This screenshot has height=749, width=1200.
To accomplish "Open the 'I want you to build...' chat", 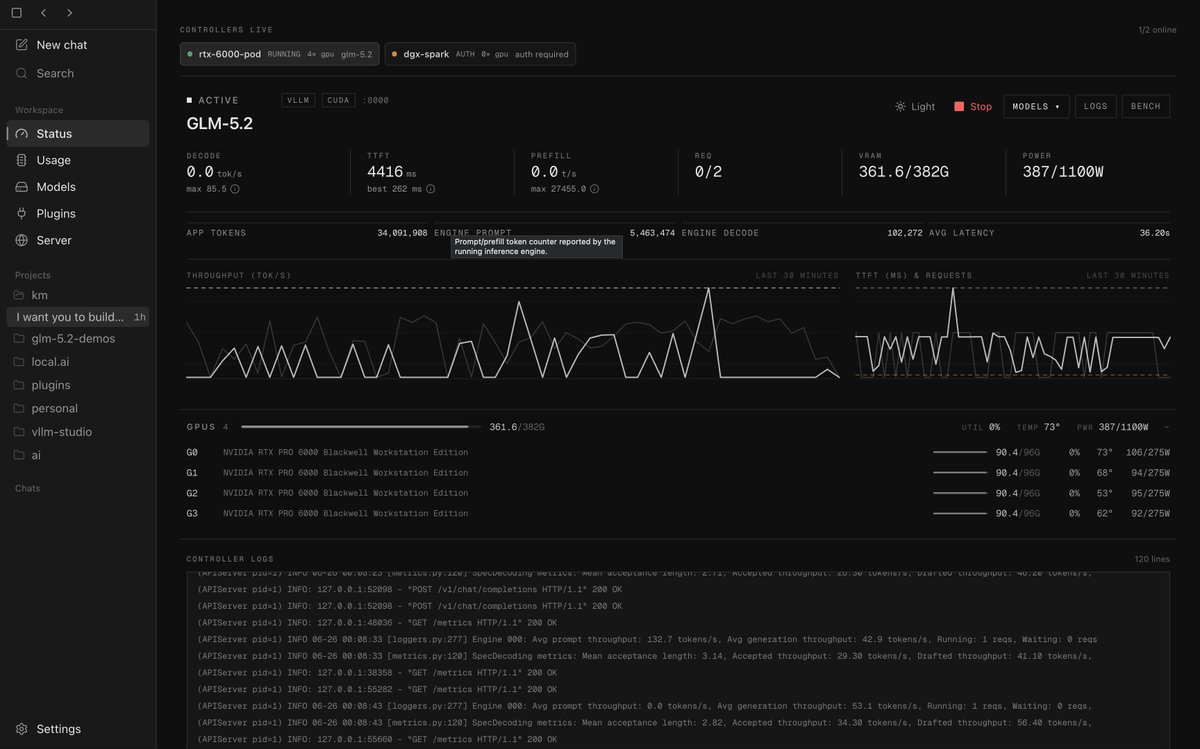I will pyautogui.click(x=78, y=317).
